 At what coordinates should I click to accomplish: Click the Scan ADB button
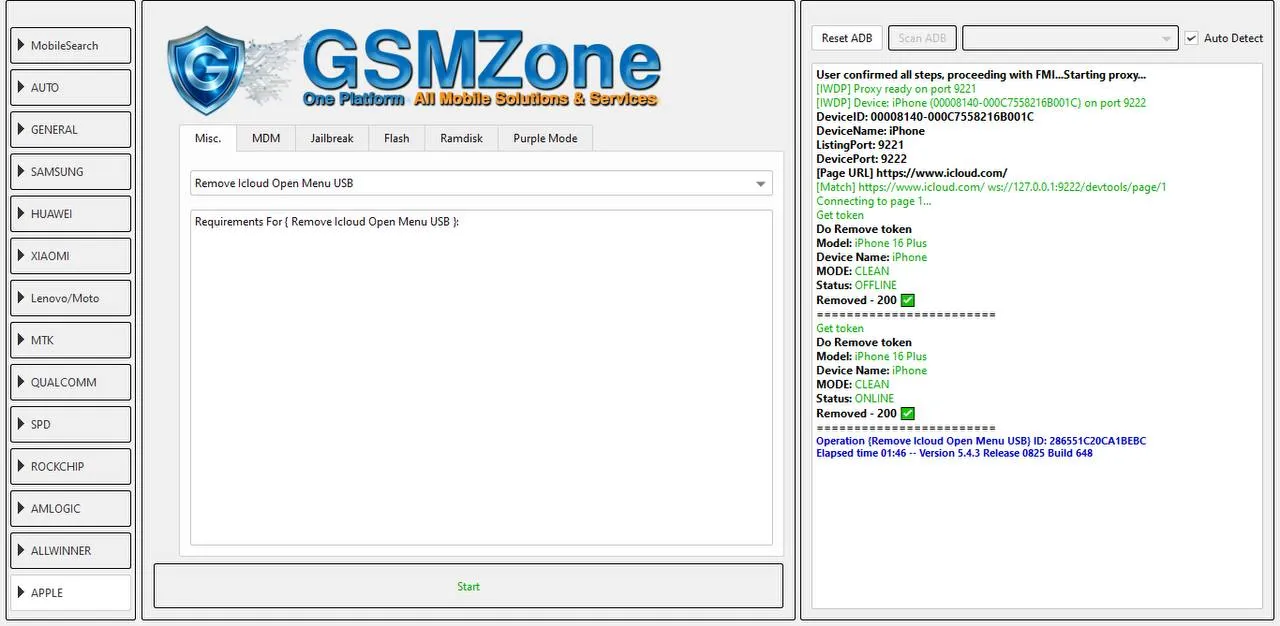point(922,38)
